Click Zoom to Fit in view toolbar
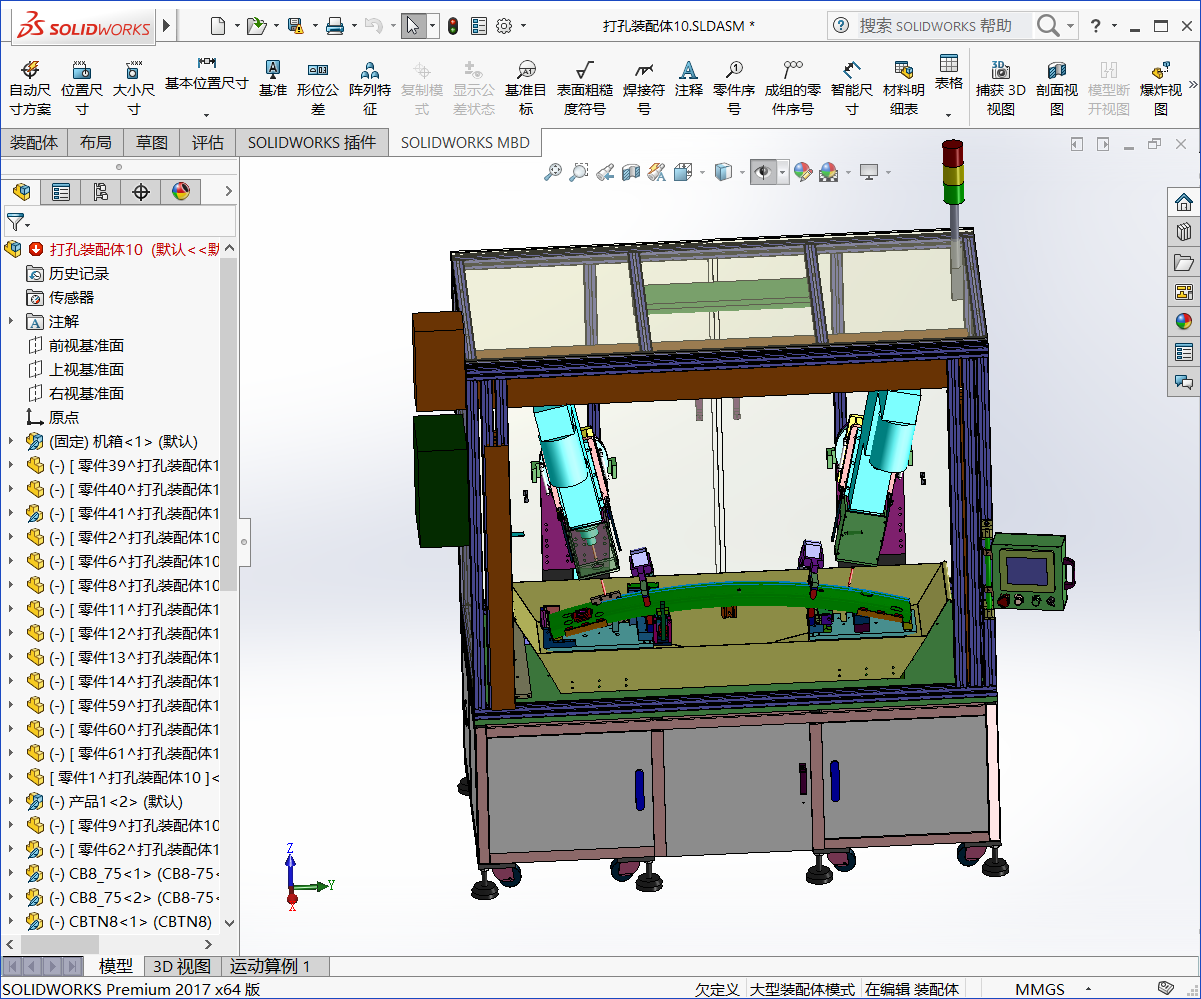Image resolution: width=1201 pixels, height=999 pixels. pyautogui.click(x=553, y=173)
